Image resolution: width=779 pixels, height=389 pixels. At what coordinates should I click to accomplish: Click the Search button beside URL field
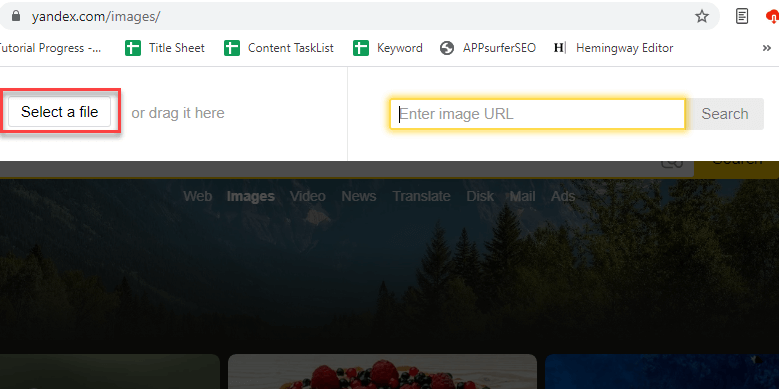point(724,114)
